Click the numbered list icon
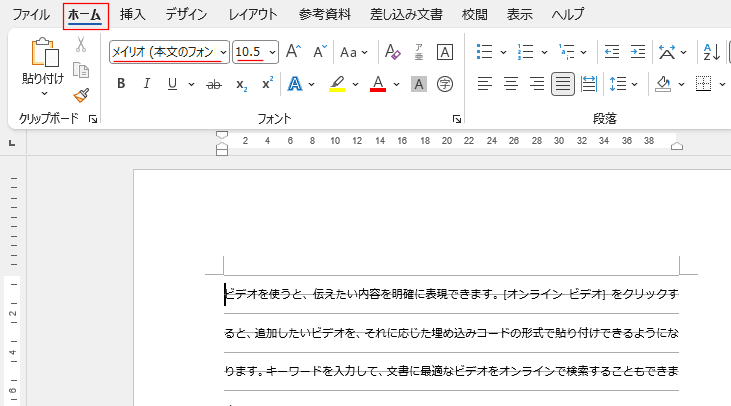The height and width of the screenshot is (406, 731). [x=525, y=52]
